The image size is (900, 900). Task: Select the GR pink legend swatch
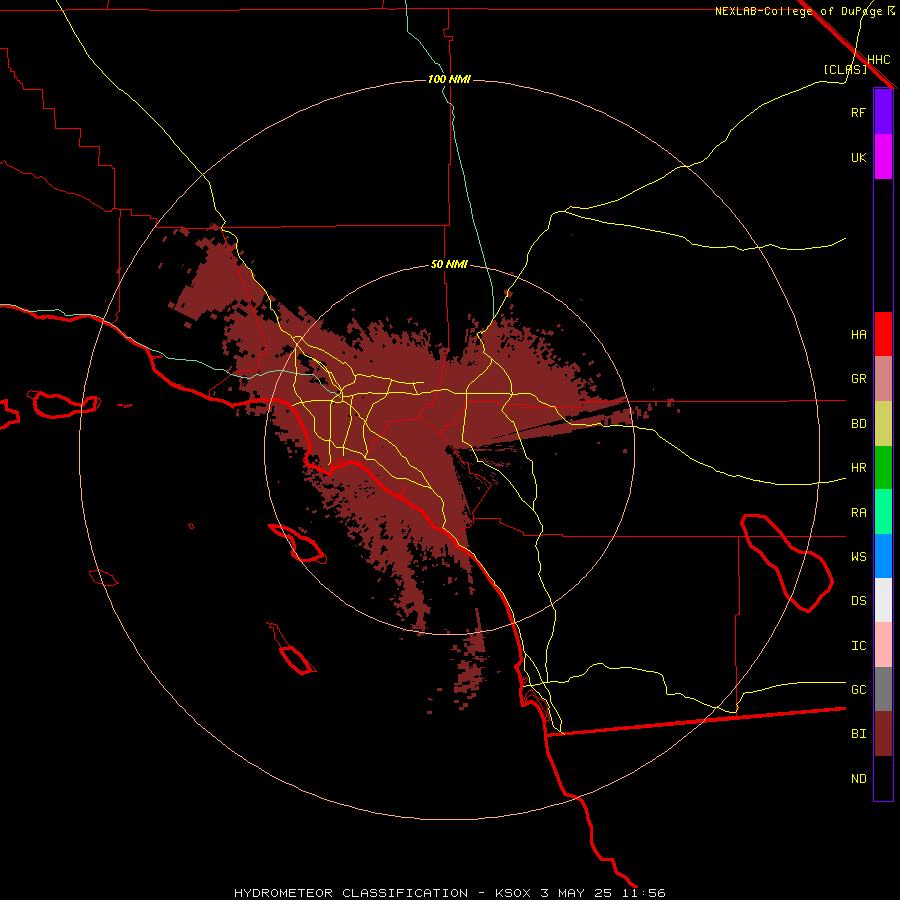883,378
